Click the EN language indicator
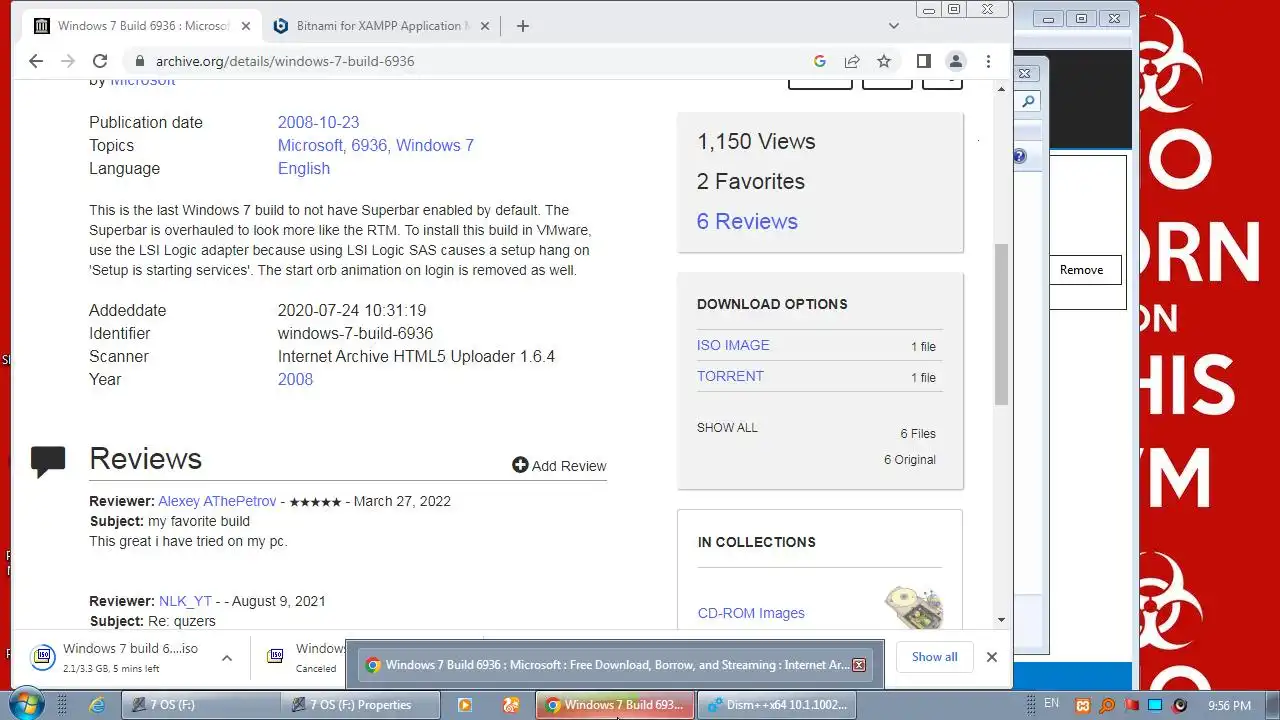This screenshot has height=720, width=1280. tap(1051, 704)
